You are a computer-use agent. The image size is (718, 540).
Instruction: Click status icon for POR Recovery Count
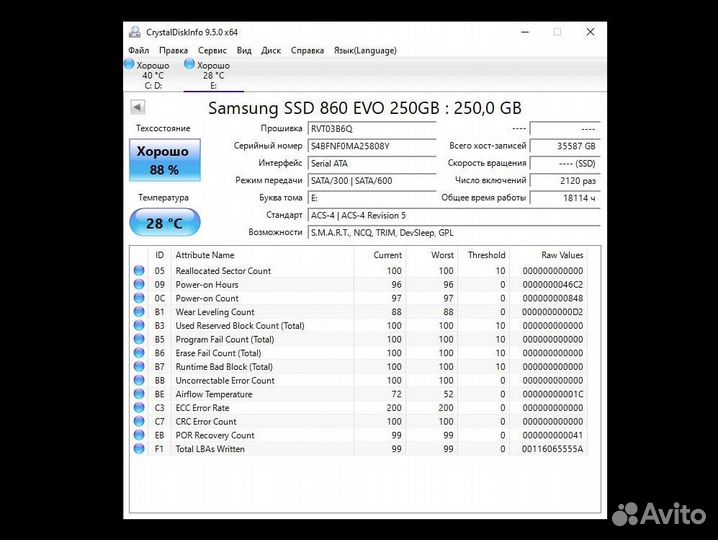[139, 435]
